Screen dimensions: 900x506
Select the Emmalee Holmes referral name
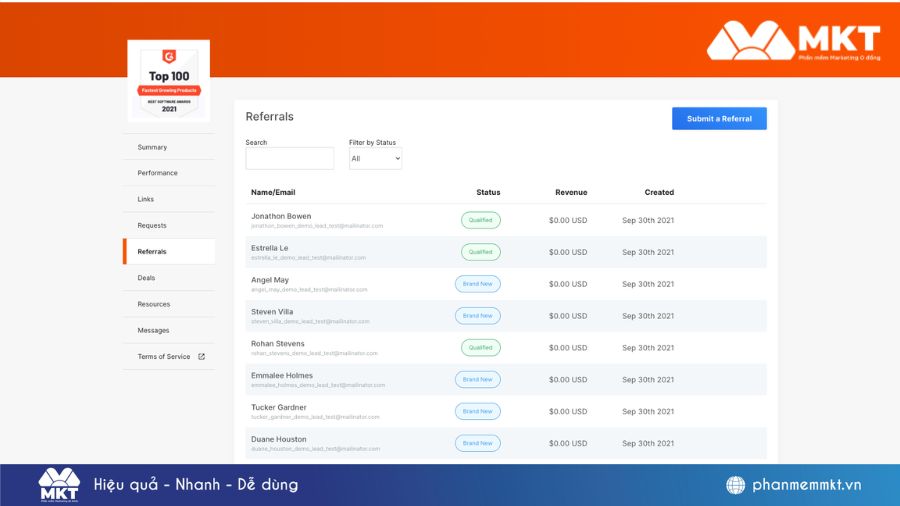coord(282,375)
